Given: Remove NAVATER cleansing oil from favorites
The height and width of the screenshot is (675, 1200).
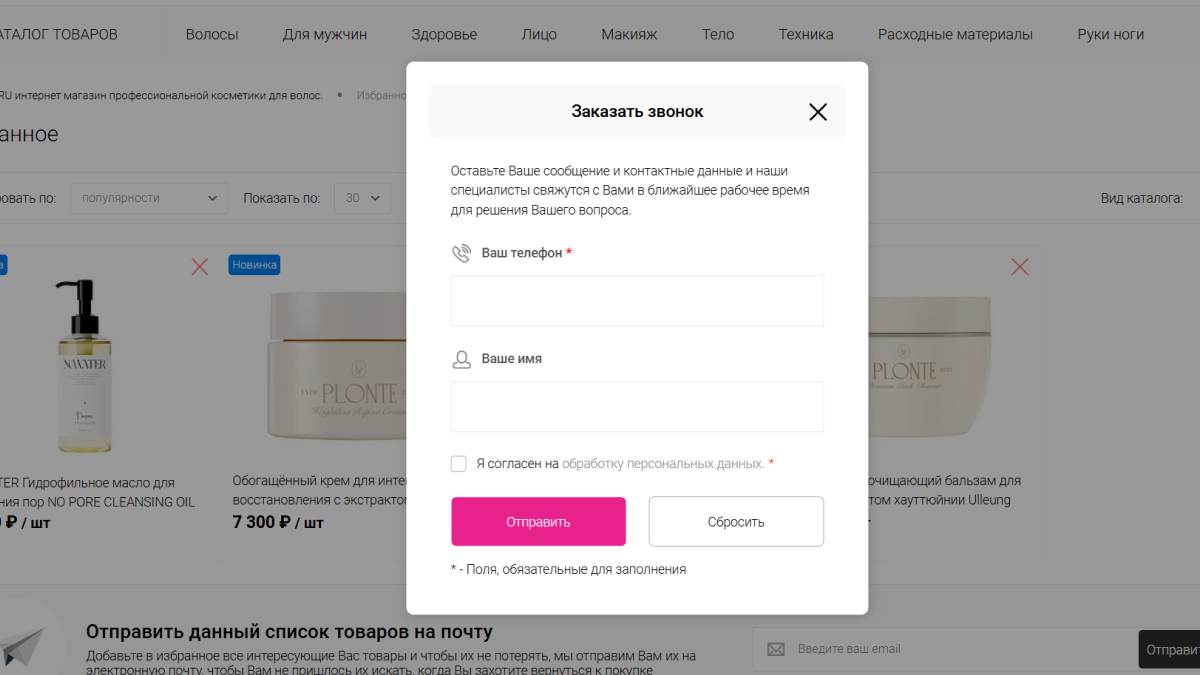Looking at the screenshot, I should point(200,266).
